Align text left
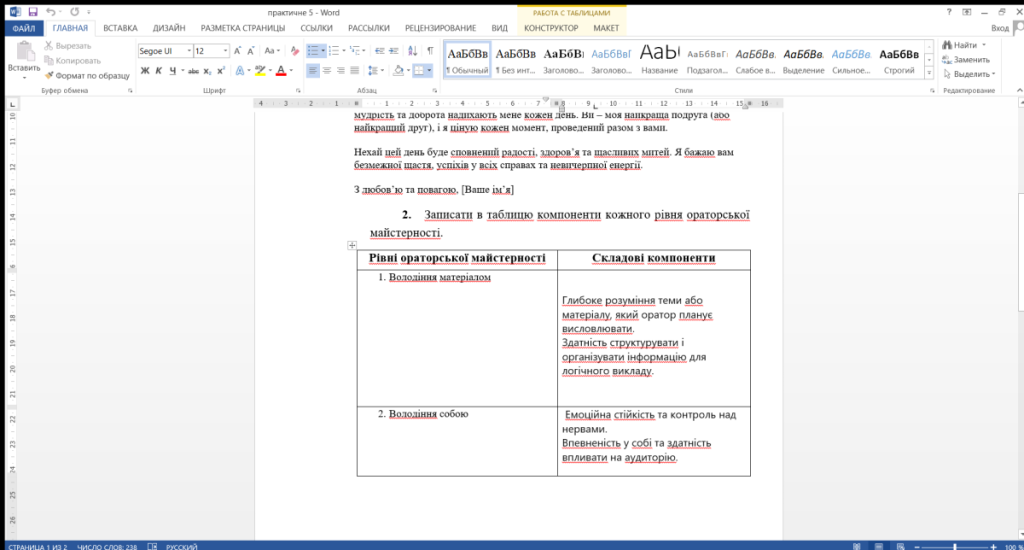Screen dimensions: 1024x550 tap(313, 71)
